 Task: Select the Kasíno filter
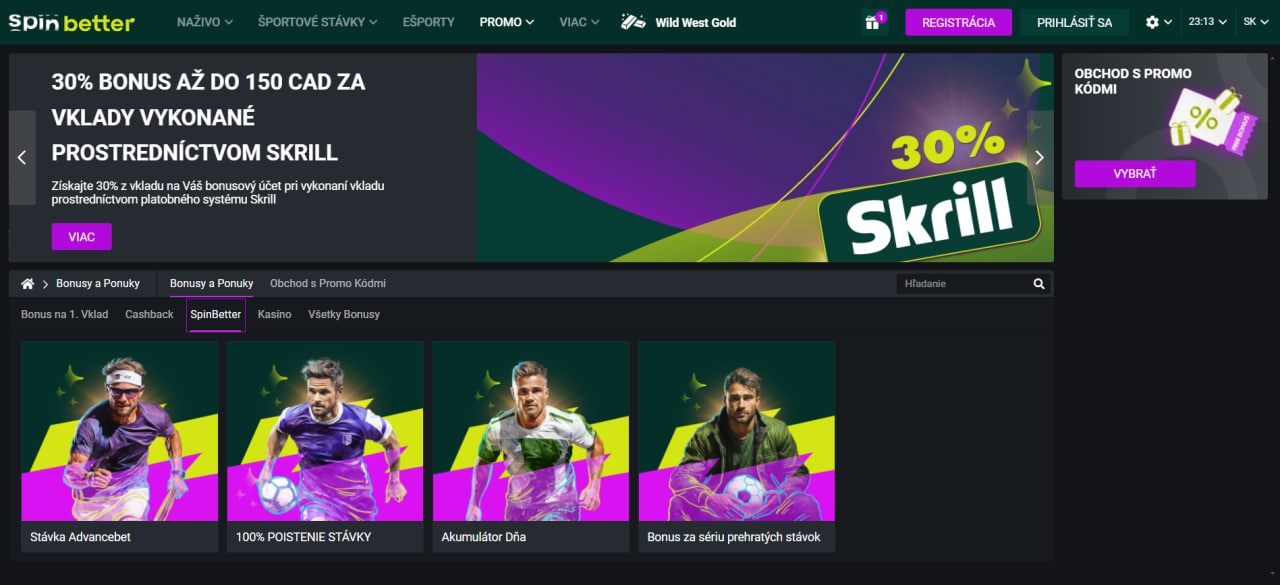[x=275, y=314]
